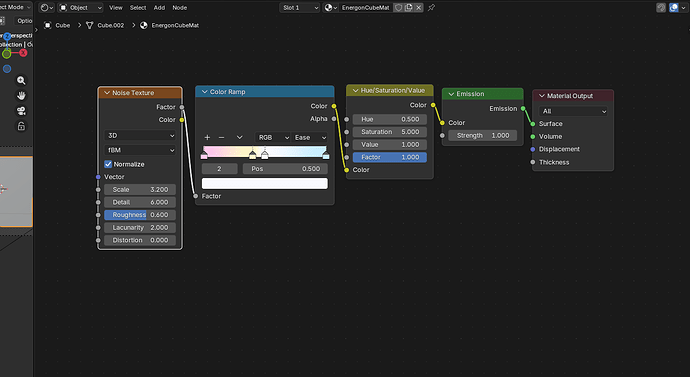This screenshot has height=377, width=690.
Task: Click the blue Factor slider in Hue/Saturation node
Action: pyautogui.click(x=389, y=157)
